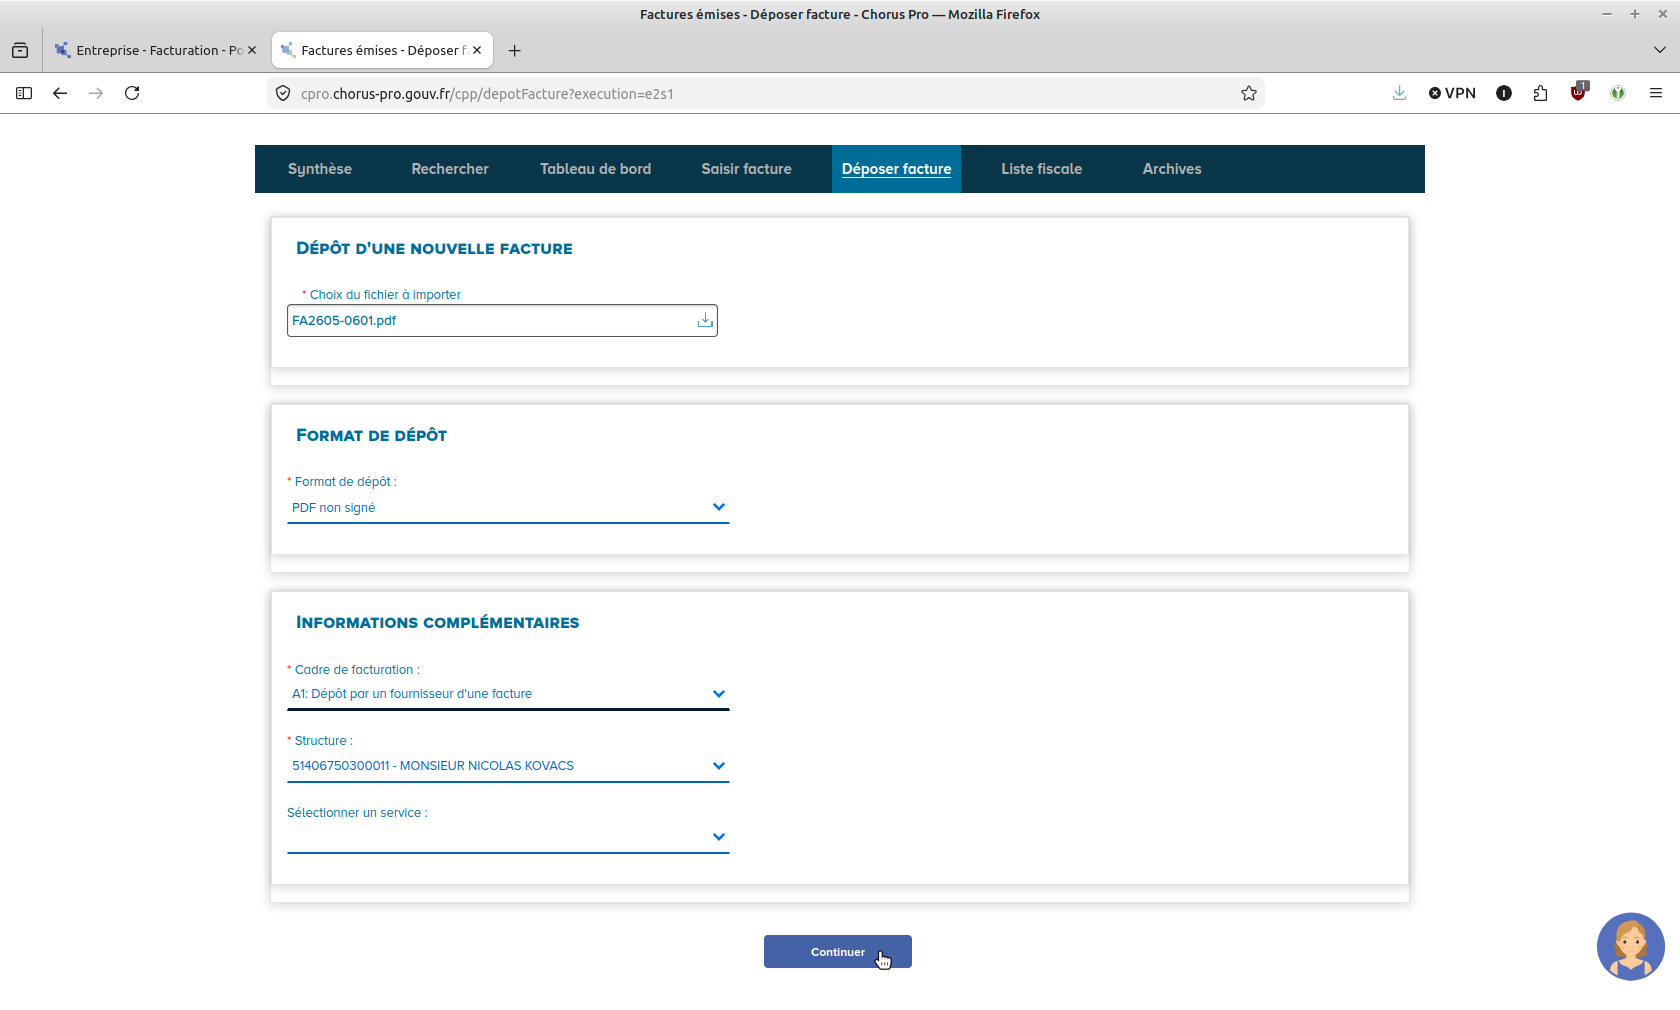Bookmark this page with the star icon

click(x=1249, y=93)
